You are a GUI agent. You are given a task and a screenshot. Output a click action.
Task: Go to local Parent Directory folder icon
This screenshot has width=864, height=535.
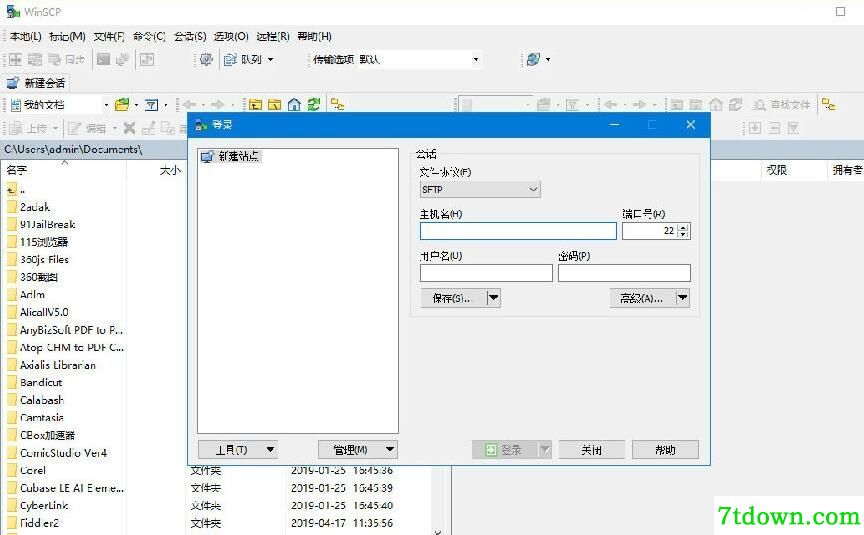255,104
